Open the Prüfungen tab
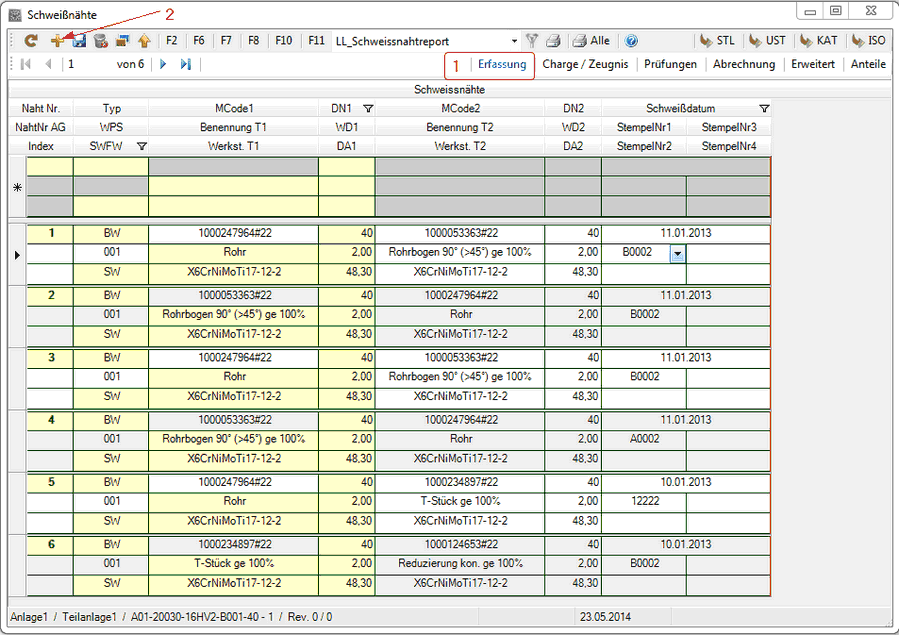899x635 pixels. coord(669,64)
